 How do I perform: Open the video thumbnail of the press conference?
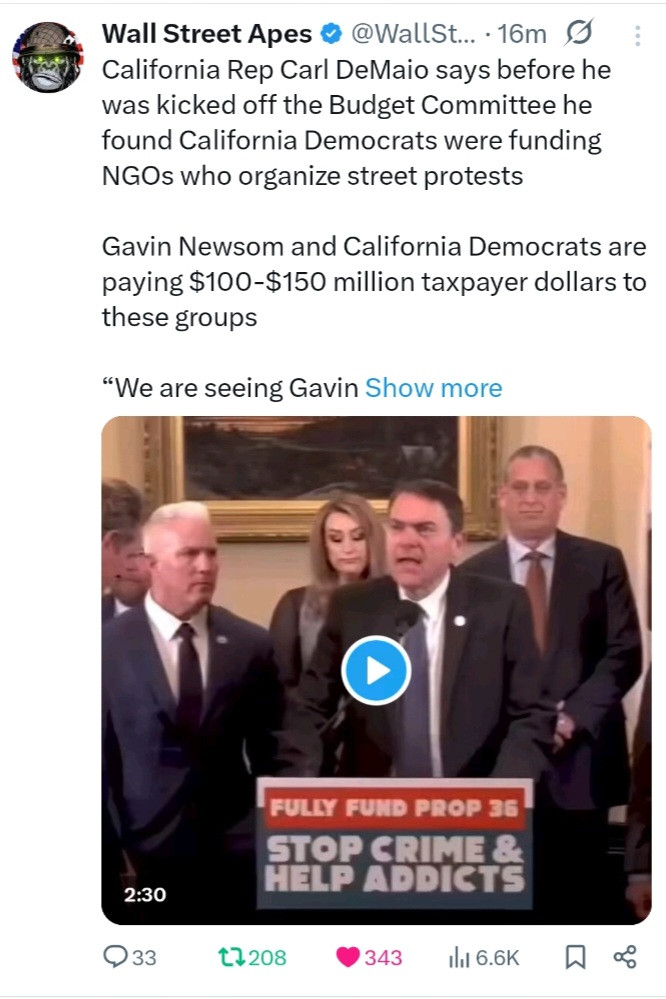[x=376, y=670]
